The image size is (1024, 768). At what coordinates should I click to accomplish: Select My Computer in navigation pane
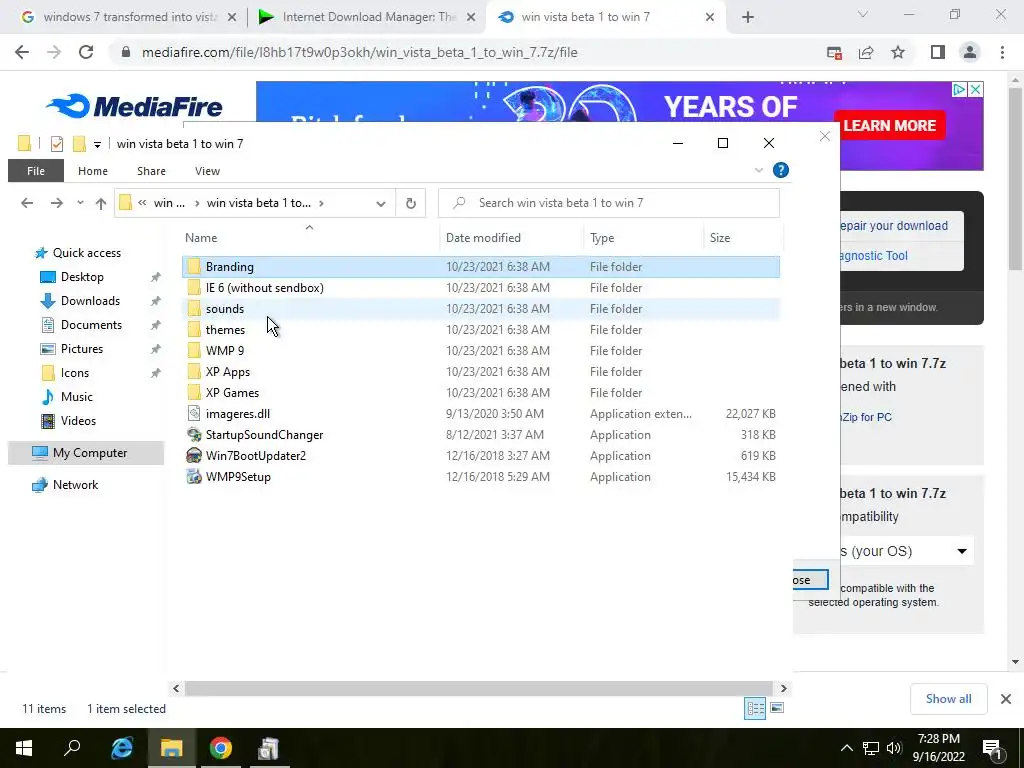click(x=86, y=453)
